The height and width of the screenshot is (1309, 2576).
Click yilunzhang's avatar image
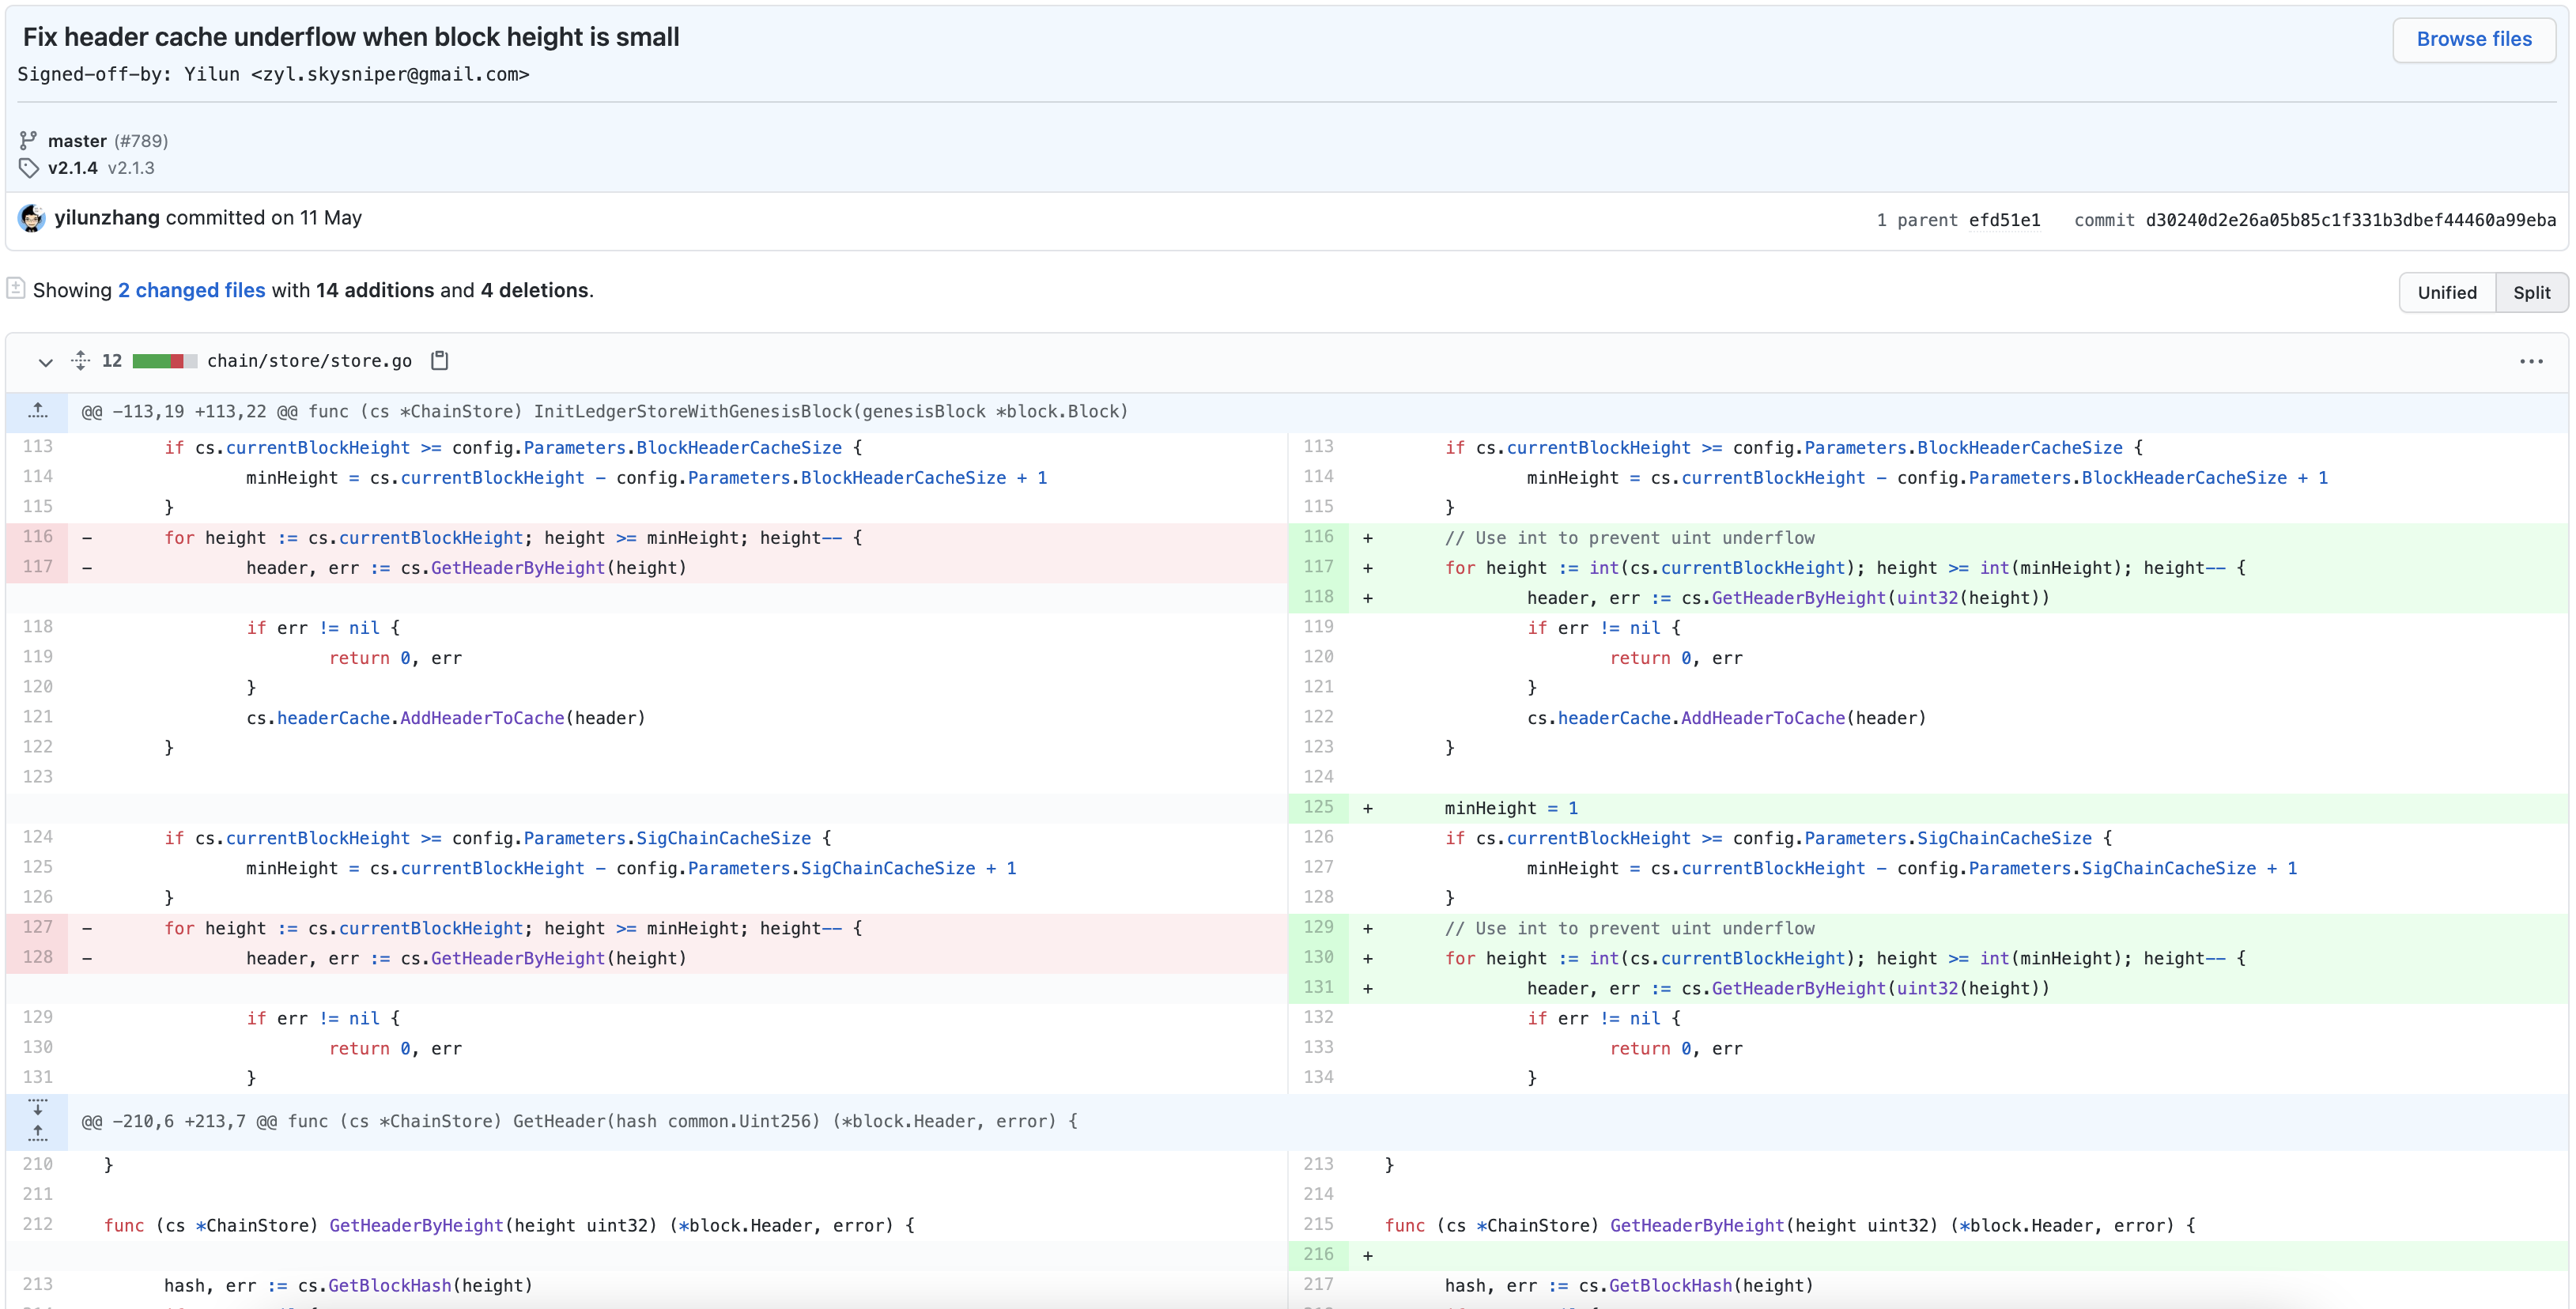pos(32,218)
